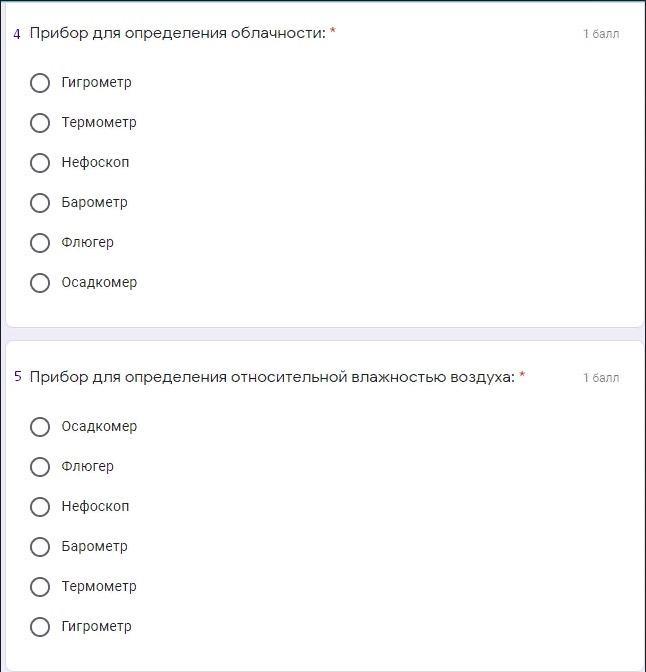Select Осадкомер in the humidity question
This screenshot has width=646, height=672.
tap(40, 427)
